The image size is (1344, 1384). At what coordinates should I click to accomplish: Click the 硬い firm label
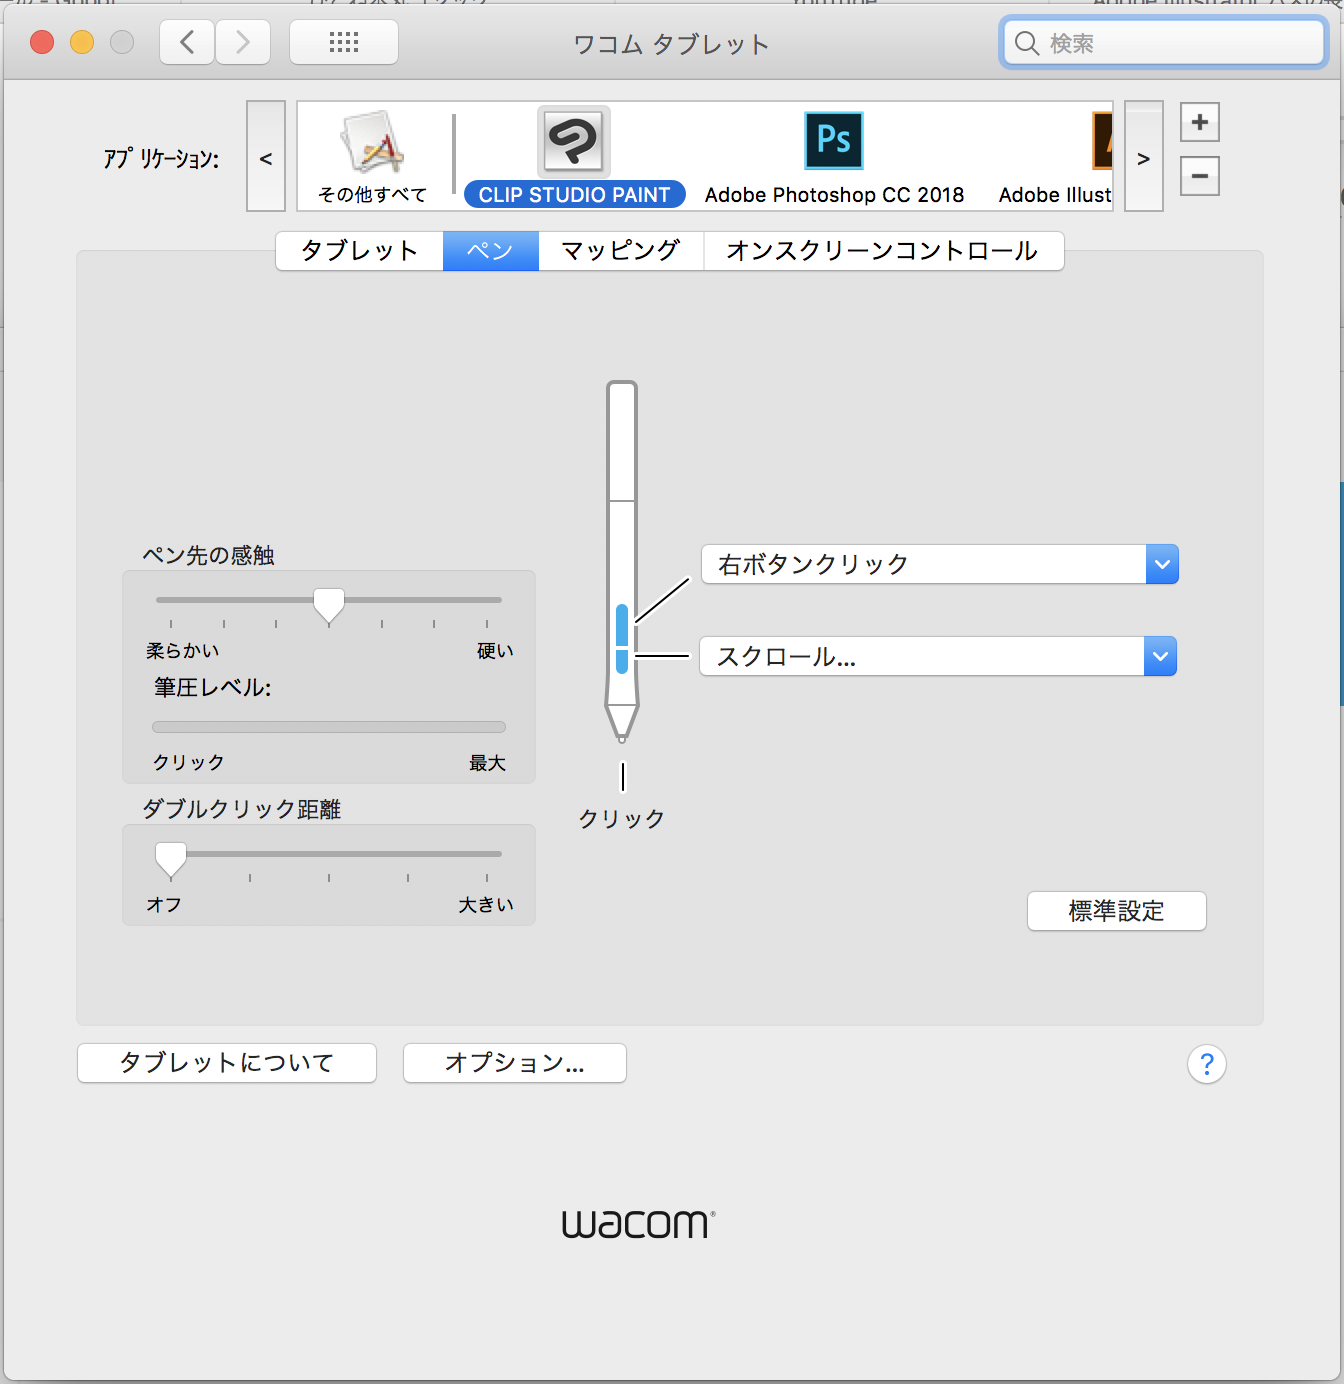(495, 651)
